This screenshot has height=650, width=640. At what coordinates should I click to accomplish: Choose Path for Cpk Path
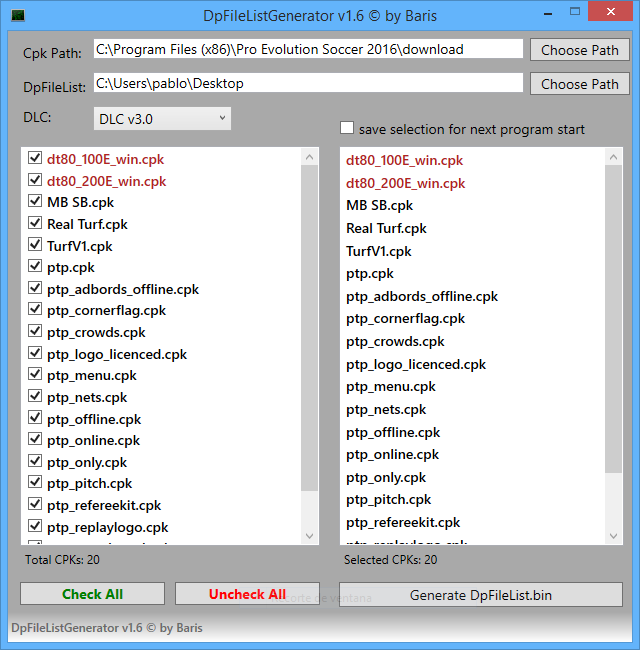click(x=579, y=50)
